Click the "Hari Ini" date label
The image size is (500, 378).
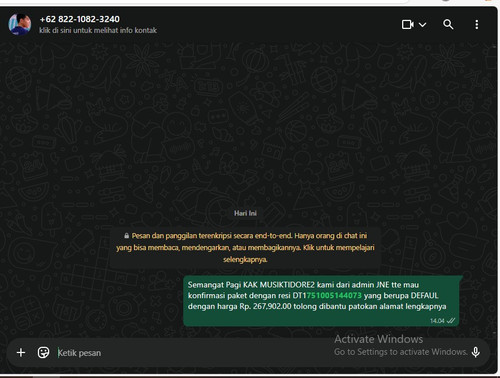pos(245,213)
